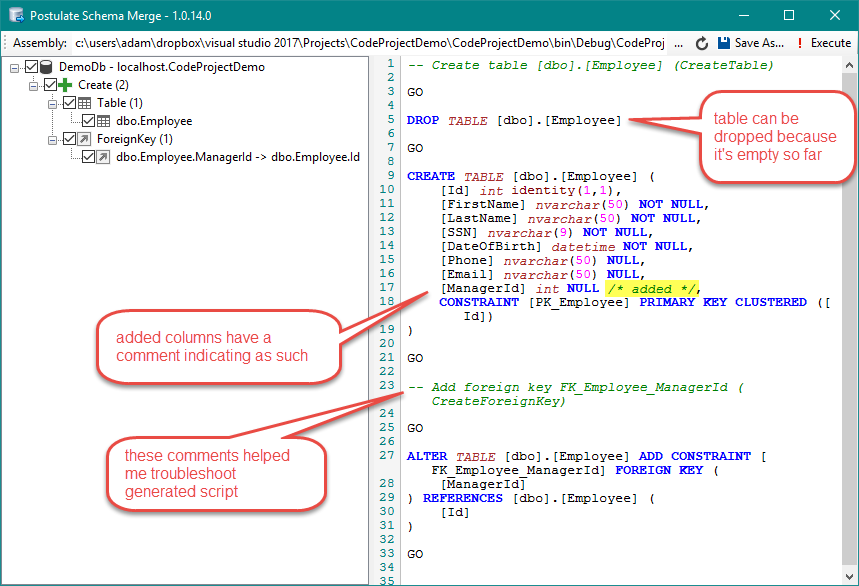Click the DROP TABLE line in script
Image resolution: width=859 pixels, height=586 pixels.
514,120
